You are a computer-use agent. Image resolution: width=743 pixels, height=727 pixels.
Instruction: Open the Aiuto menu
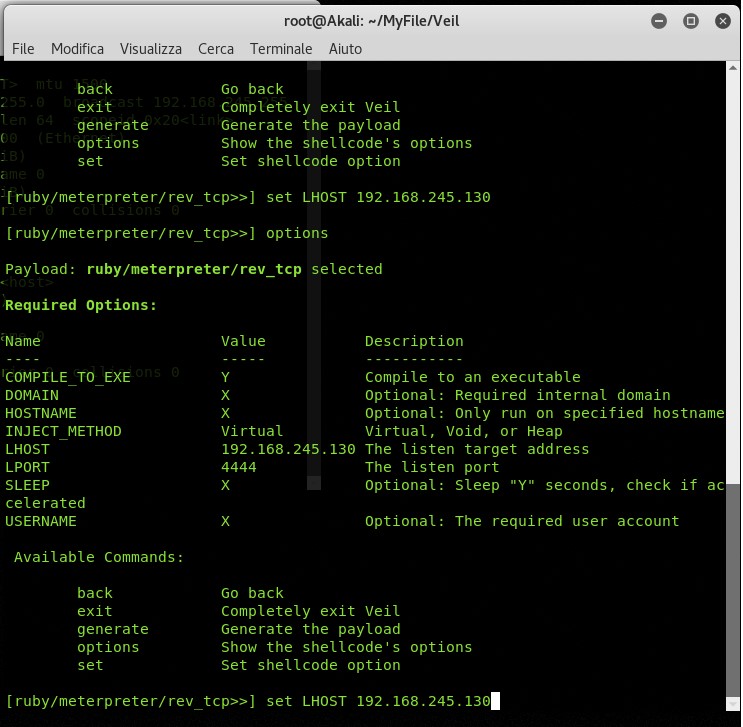(x=345, y=49)
